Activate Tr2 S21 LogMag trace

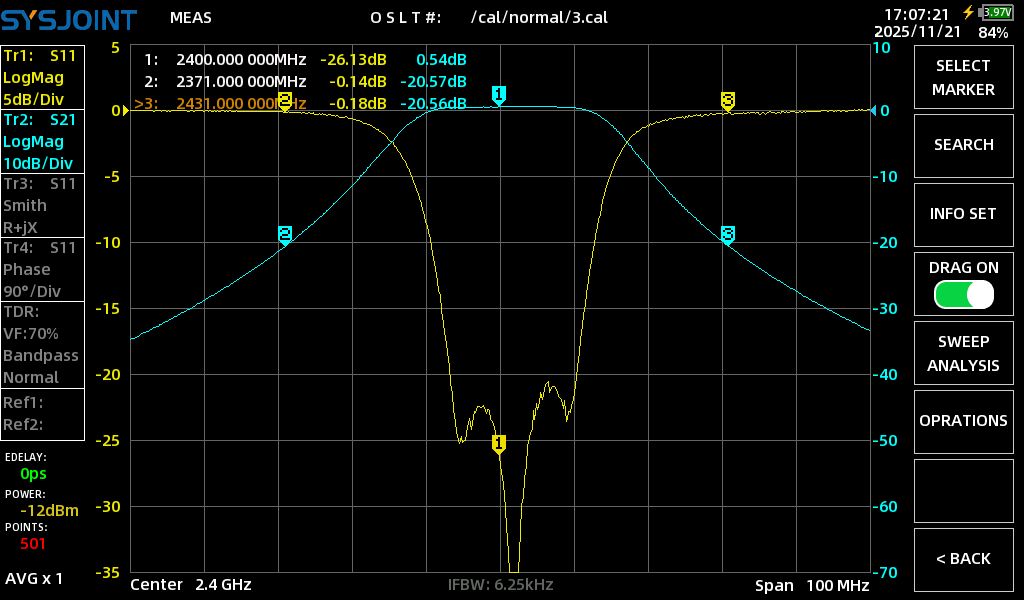pyautogui.click(x=43, y=141)
